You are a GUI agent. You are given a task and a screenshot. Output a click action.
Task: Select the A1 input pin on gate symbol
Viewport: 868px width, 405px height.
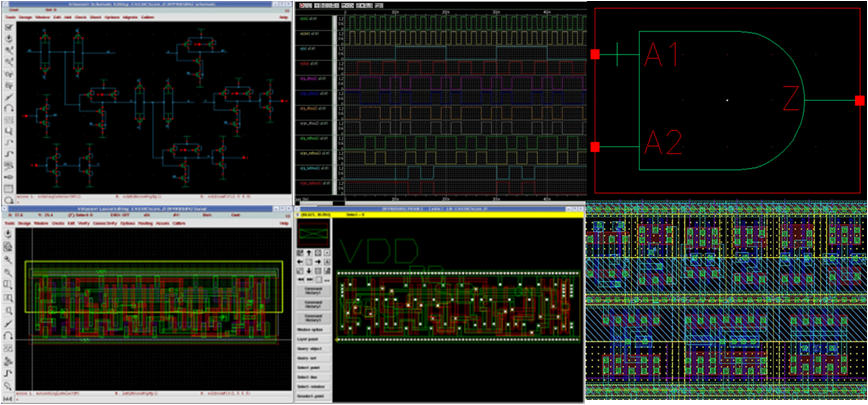595,54
